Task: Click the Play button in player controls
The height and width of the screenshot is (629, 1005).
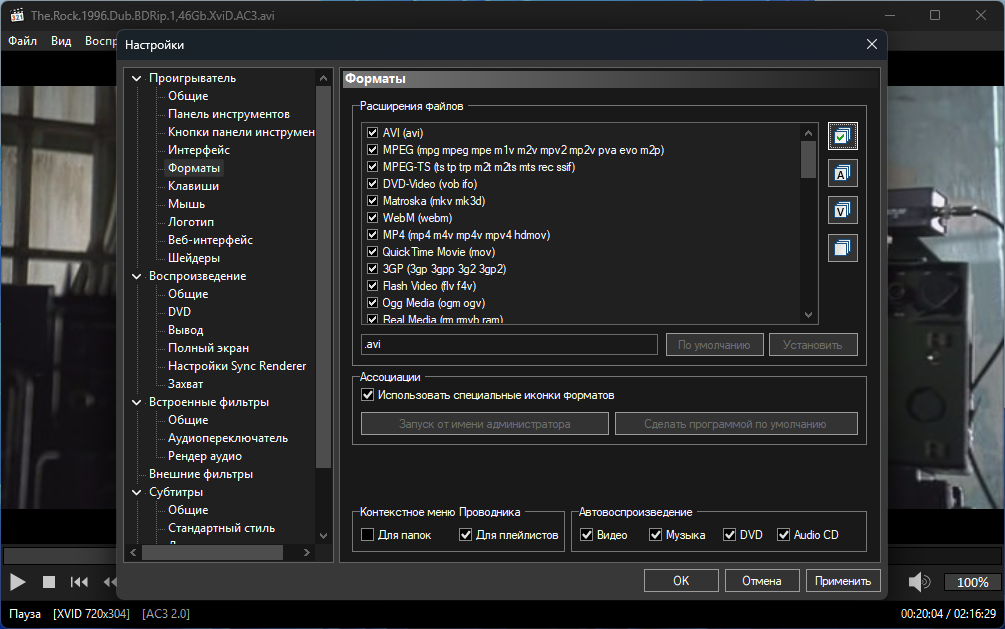Action: [x=17, y=582]
